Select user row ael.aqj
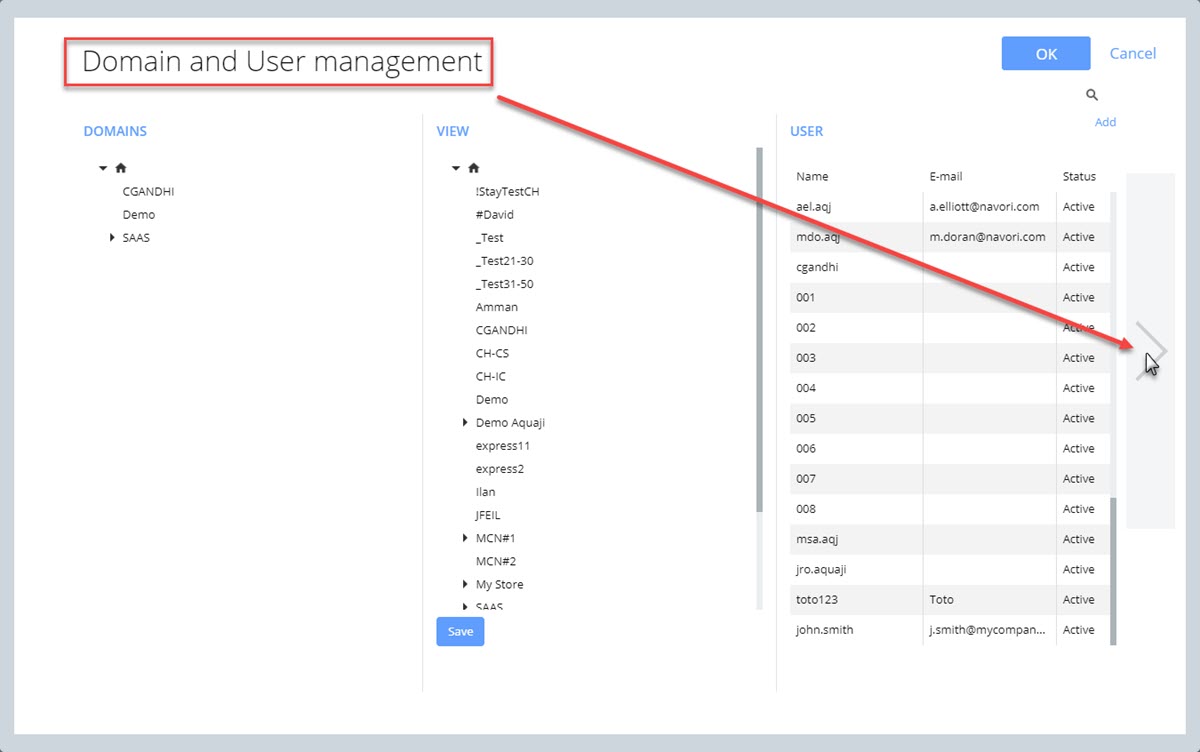The image size is (1200, 752). pos(949,207)
